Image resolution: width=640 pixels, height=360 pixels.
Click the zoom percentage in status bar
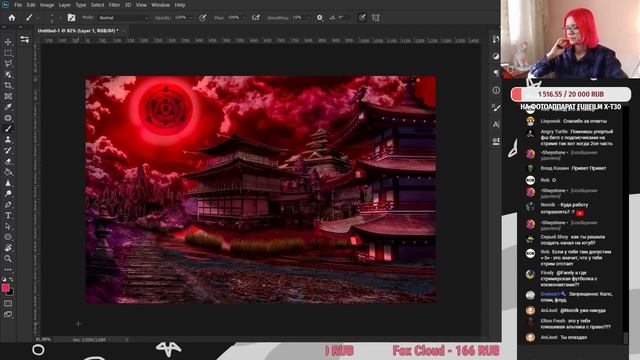[x=43, y=340]
